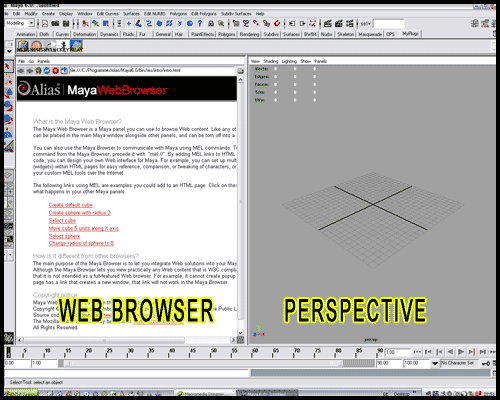Click the blue-highlighted last shelf button
The height and width of the screenshot is (400, 500).
(x=76, y=46)
